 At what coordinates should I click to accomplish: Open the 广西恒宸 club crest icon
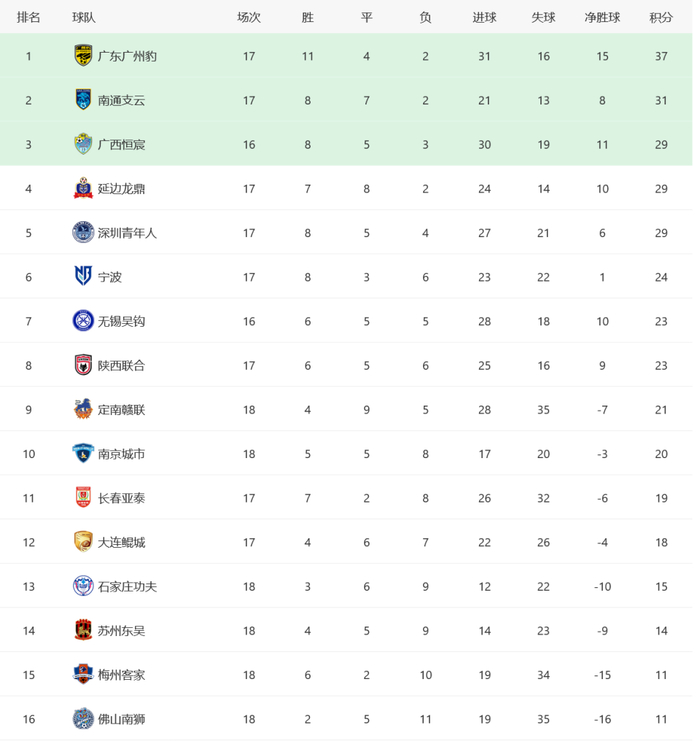point(83,144)
